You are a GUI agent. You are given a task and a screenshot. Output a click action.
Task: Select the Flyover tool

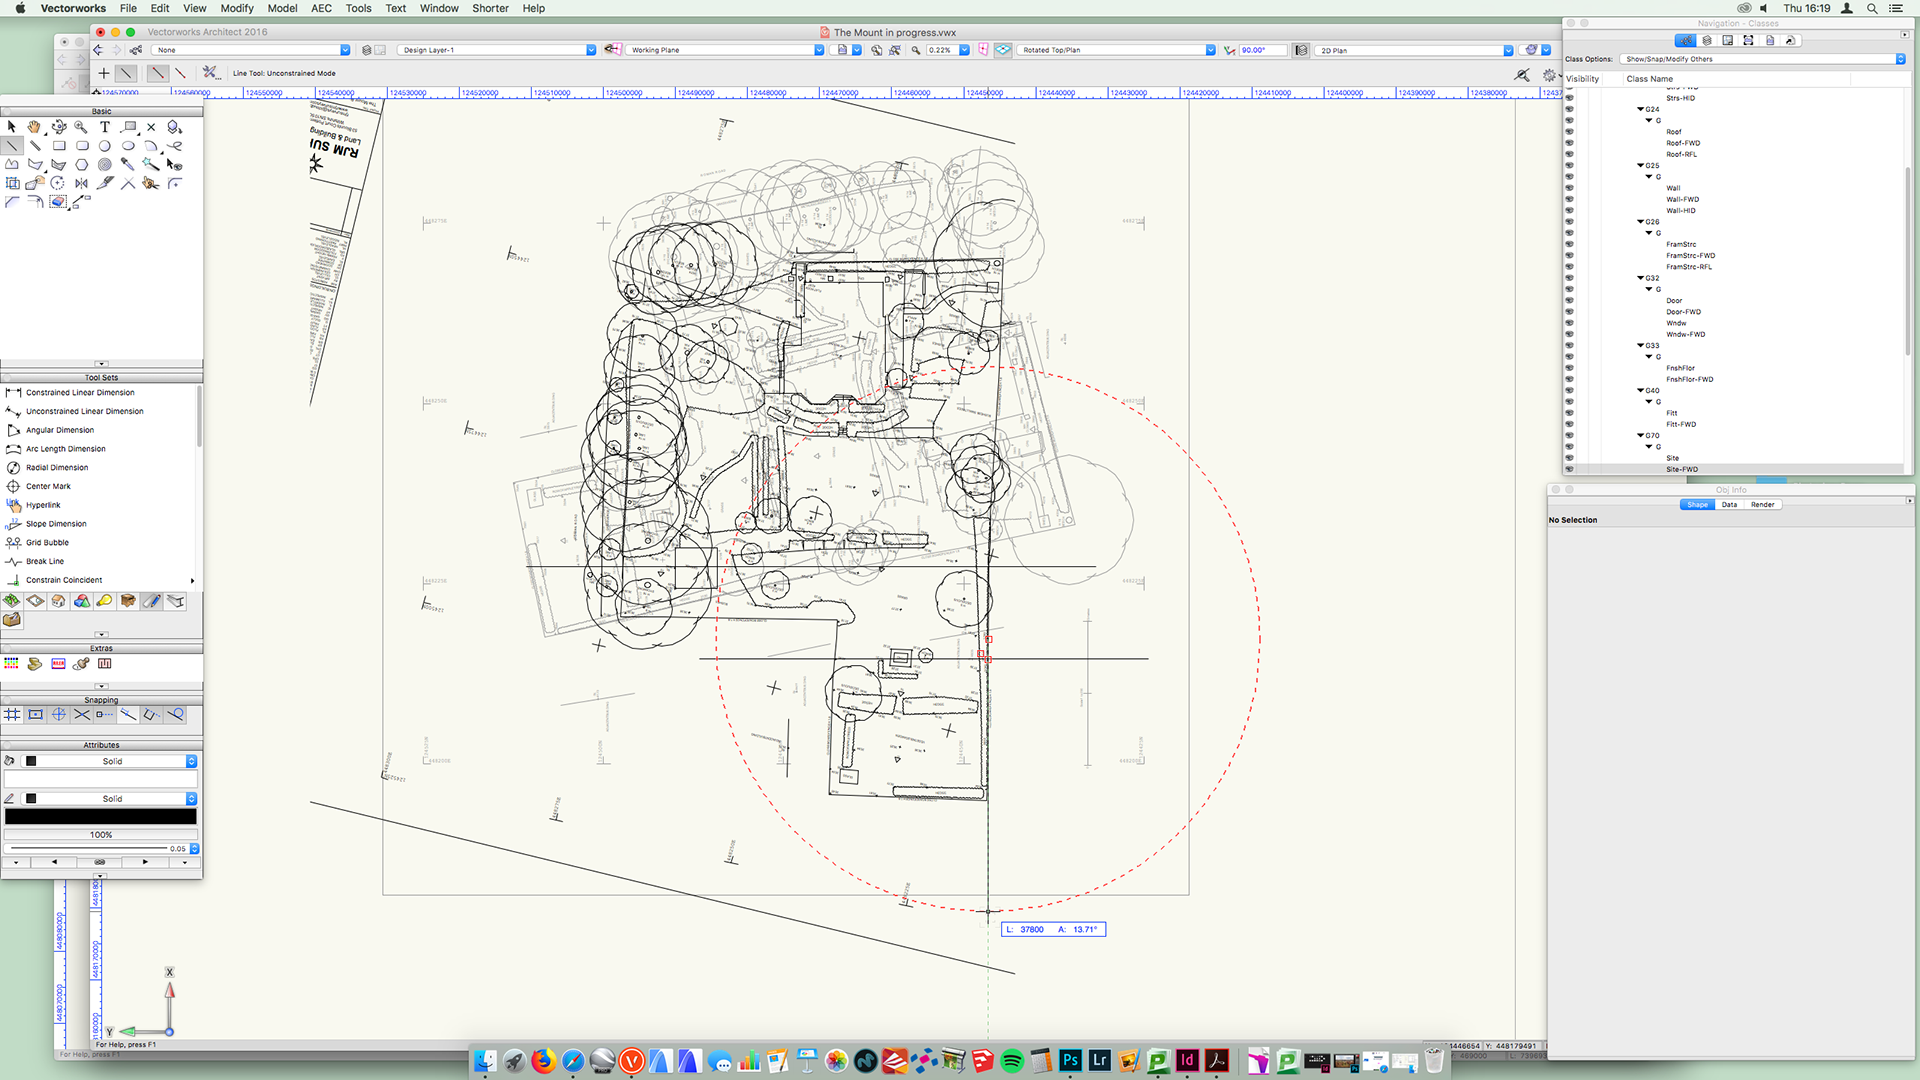[58, 127]
